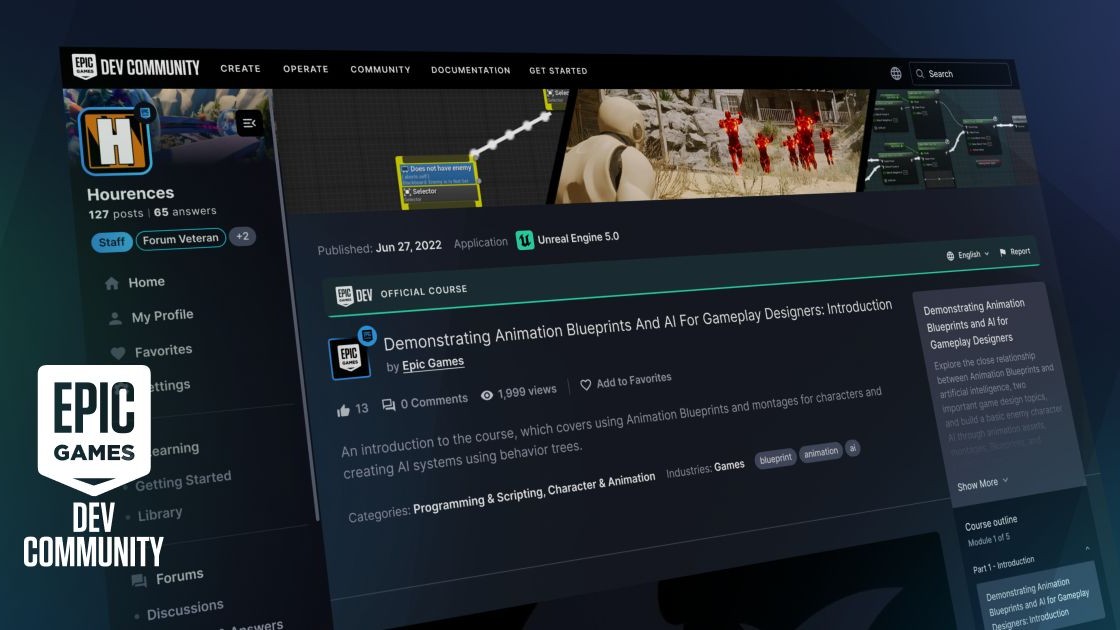The width and height of the screenshot is (1120, 630).
Task: Expand the +2 more badges pill
Action: [x=243, y=236]
